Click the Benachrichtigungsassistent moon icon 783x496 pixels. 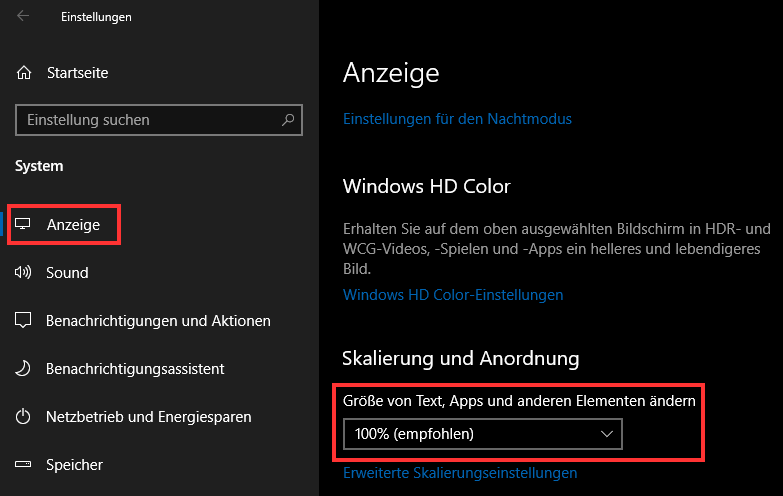22,369
